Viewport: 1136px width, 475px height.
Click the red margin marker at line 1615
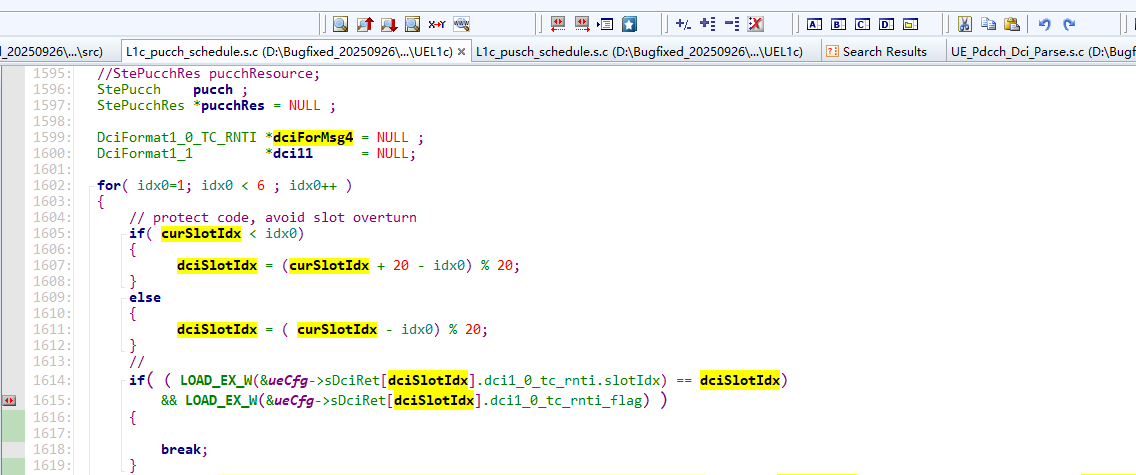10,400
